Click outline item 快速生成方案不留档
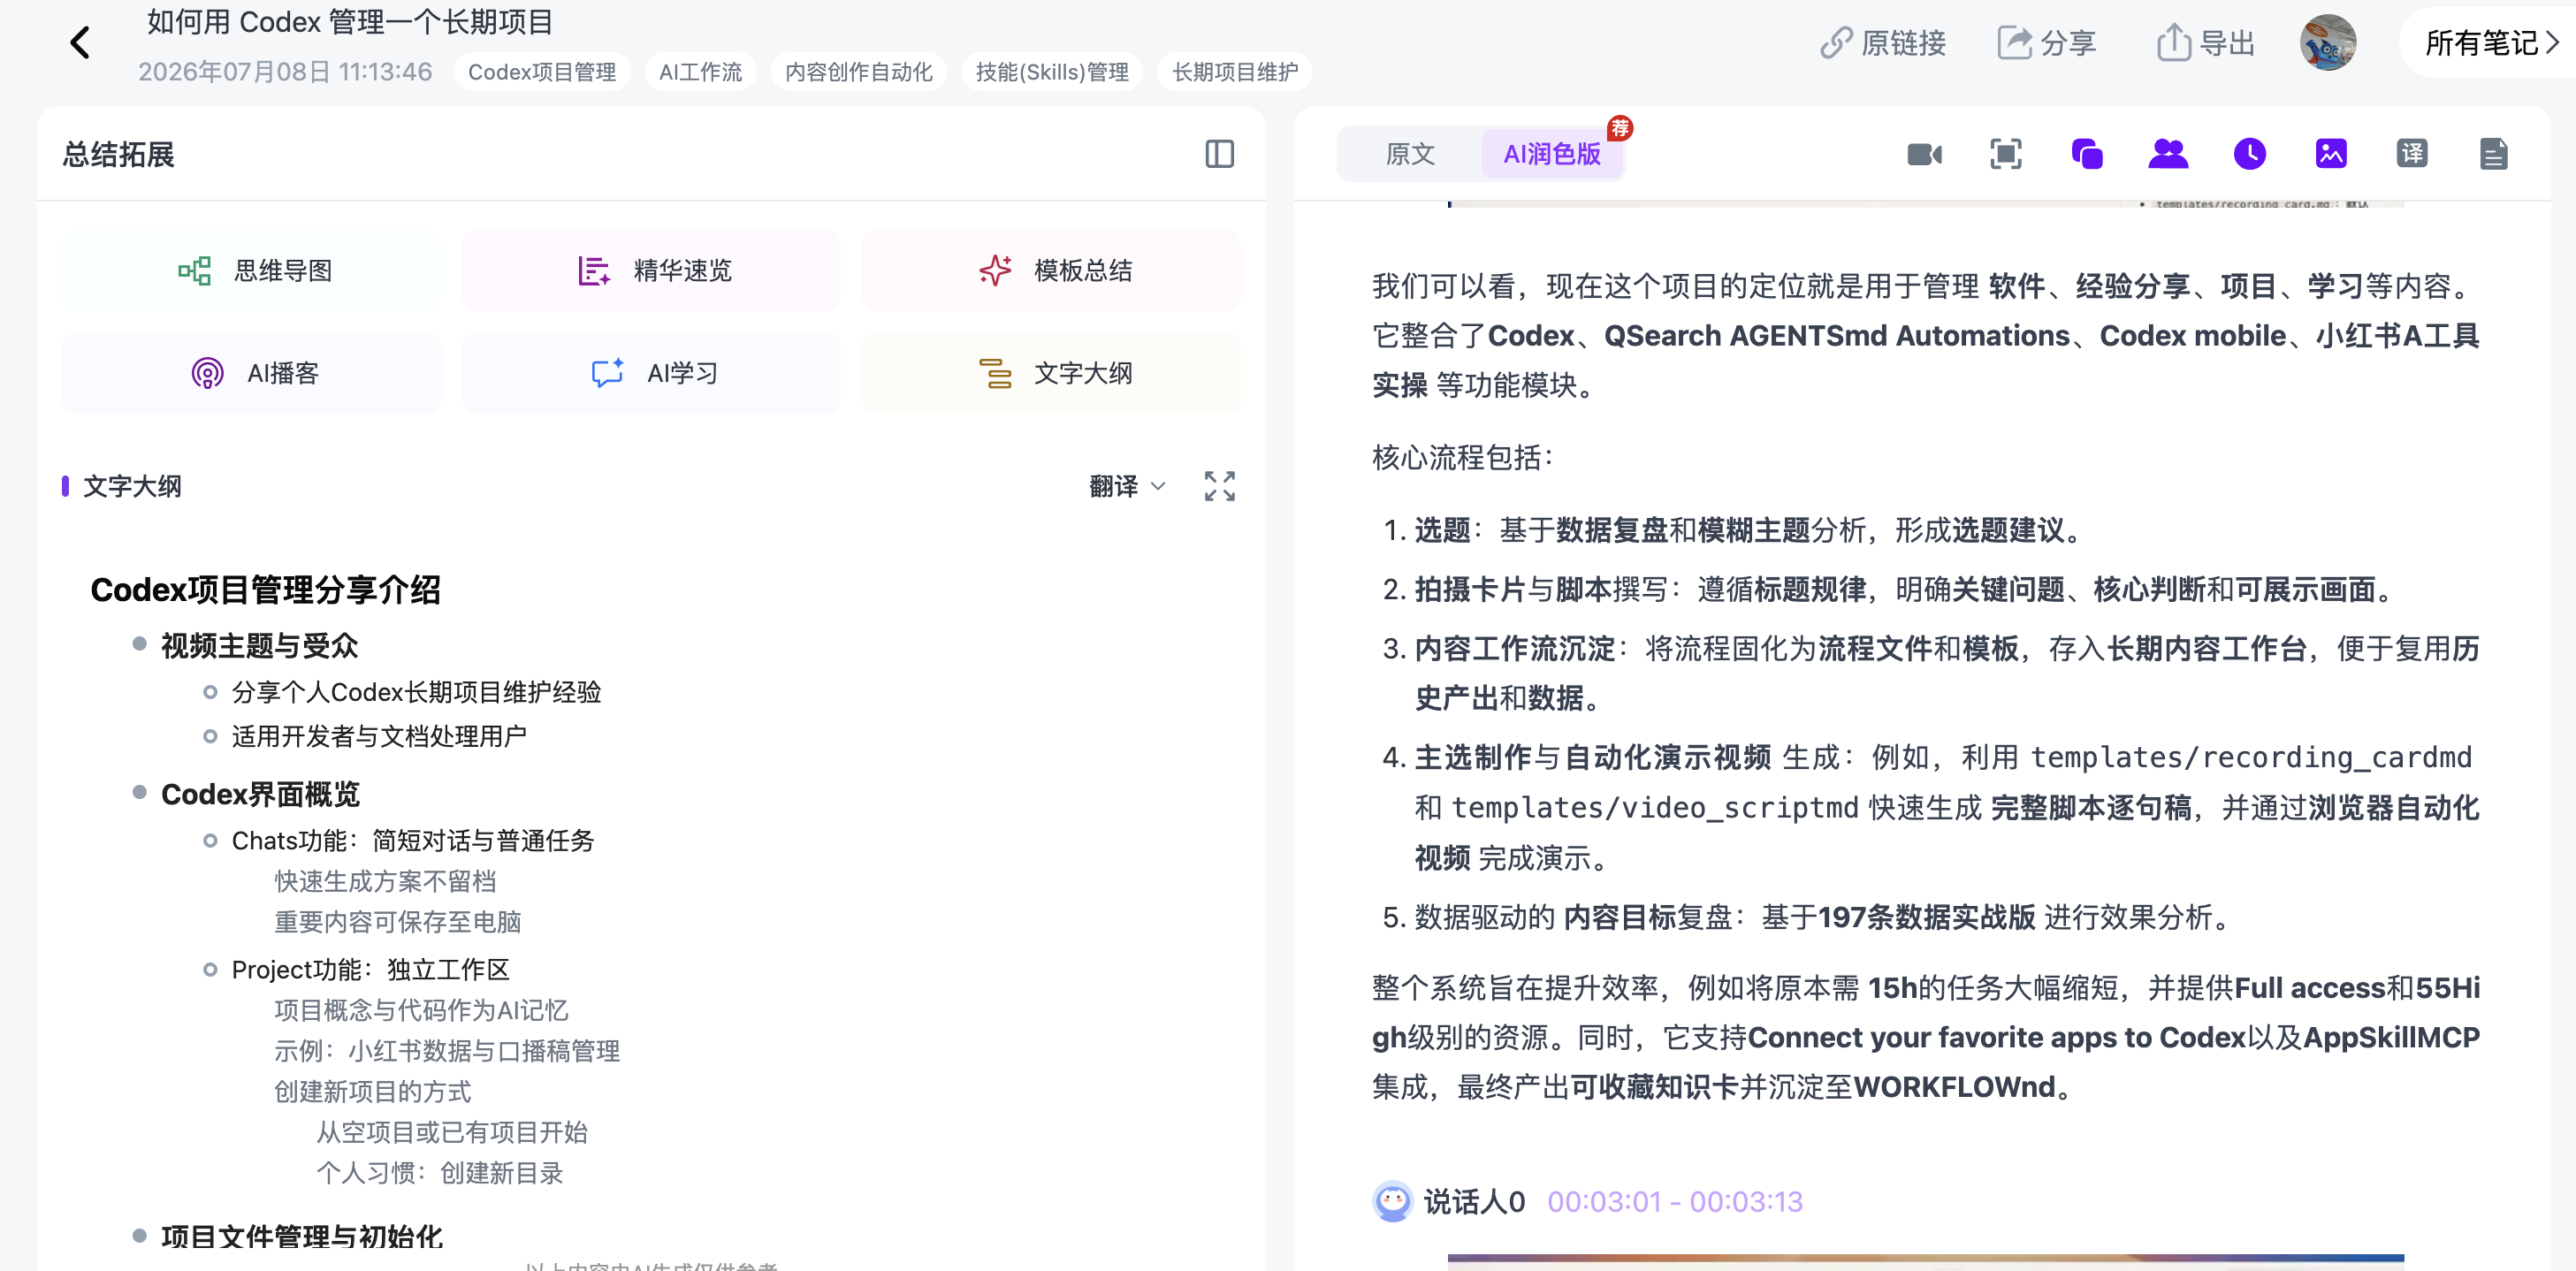This screenshot has height=1271, width=2576. (x=385, y=881)
